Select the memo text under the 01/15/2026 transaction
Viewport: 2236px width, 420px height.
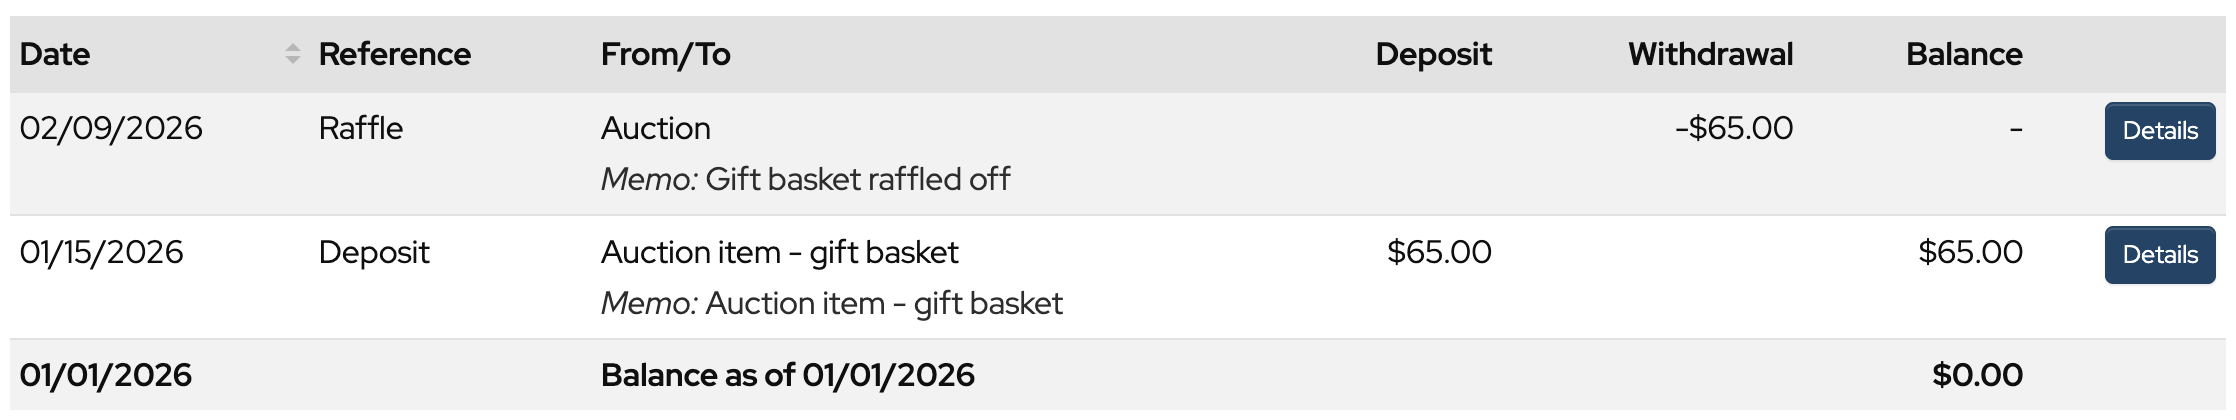pos(831,303)
